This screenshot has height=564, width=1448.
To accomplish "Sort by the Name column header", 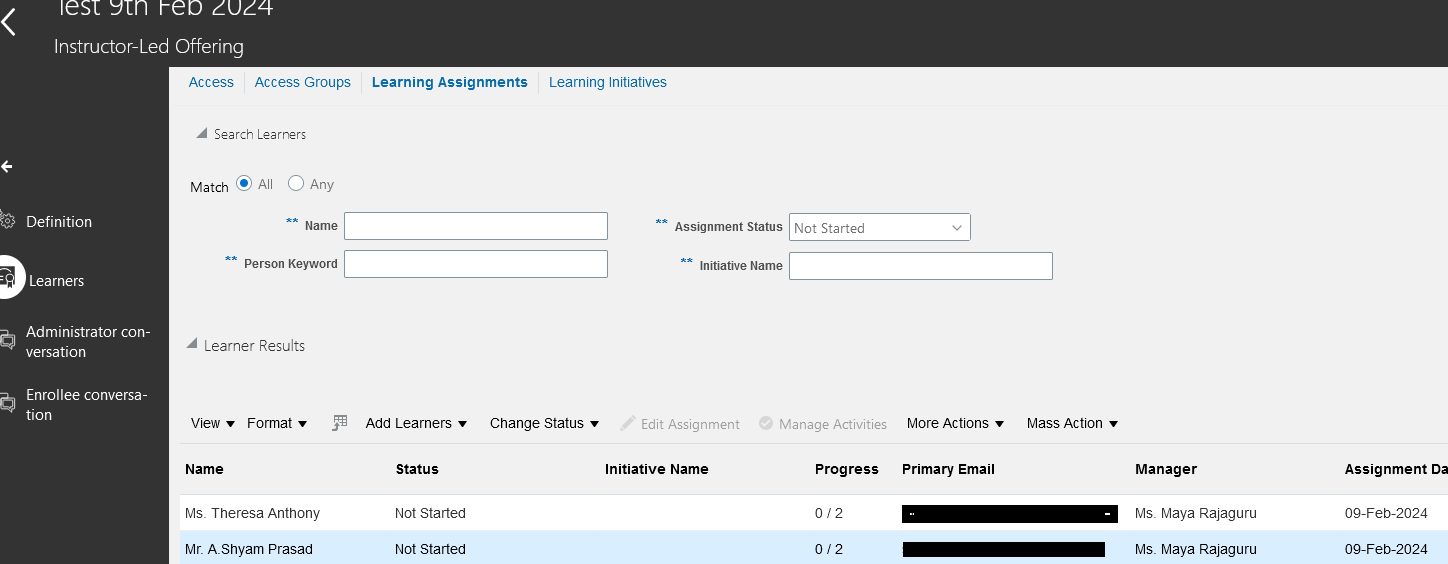I will tap(204, 469).
